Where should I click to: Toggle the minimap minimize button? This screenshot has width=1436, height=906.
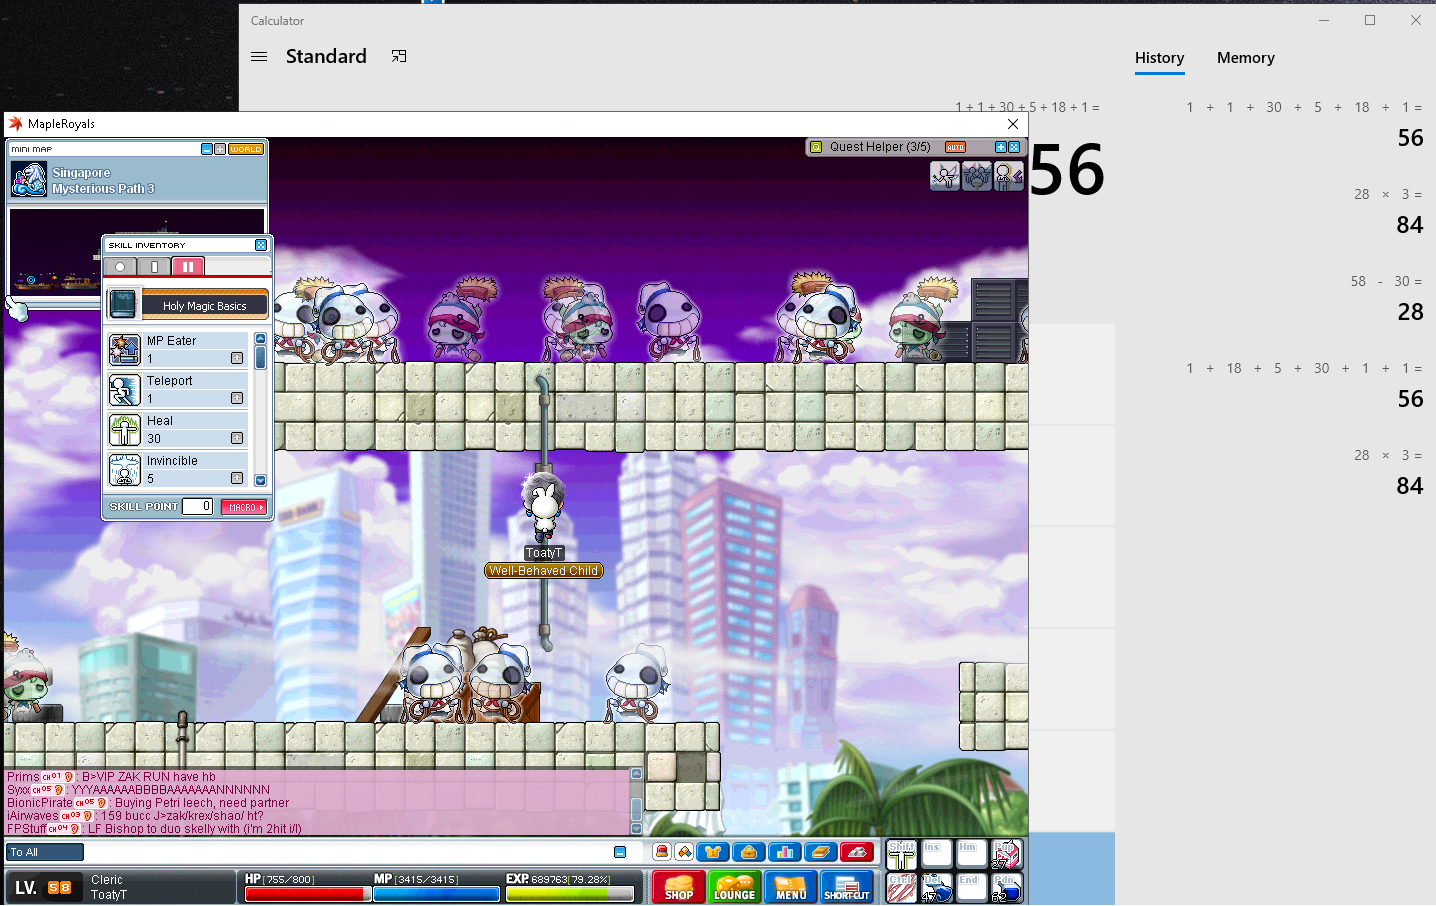coord(207,149)
